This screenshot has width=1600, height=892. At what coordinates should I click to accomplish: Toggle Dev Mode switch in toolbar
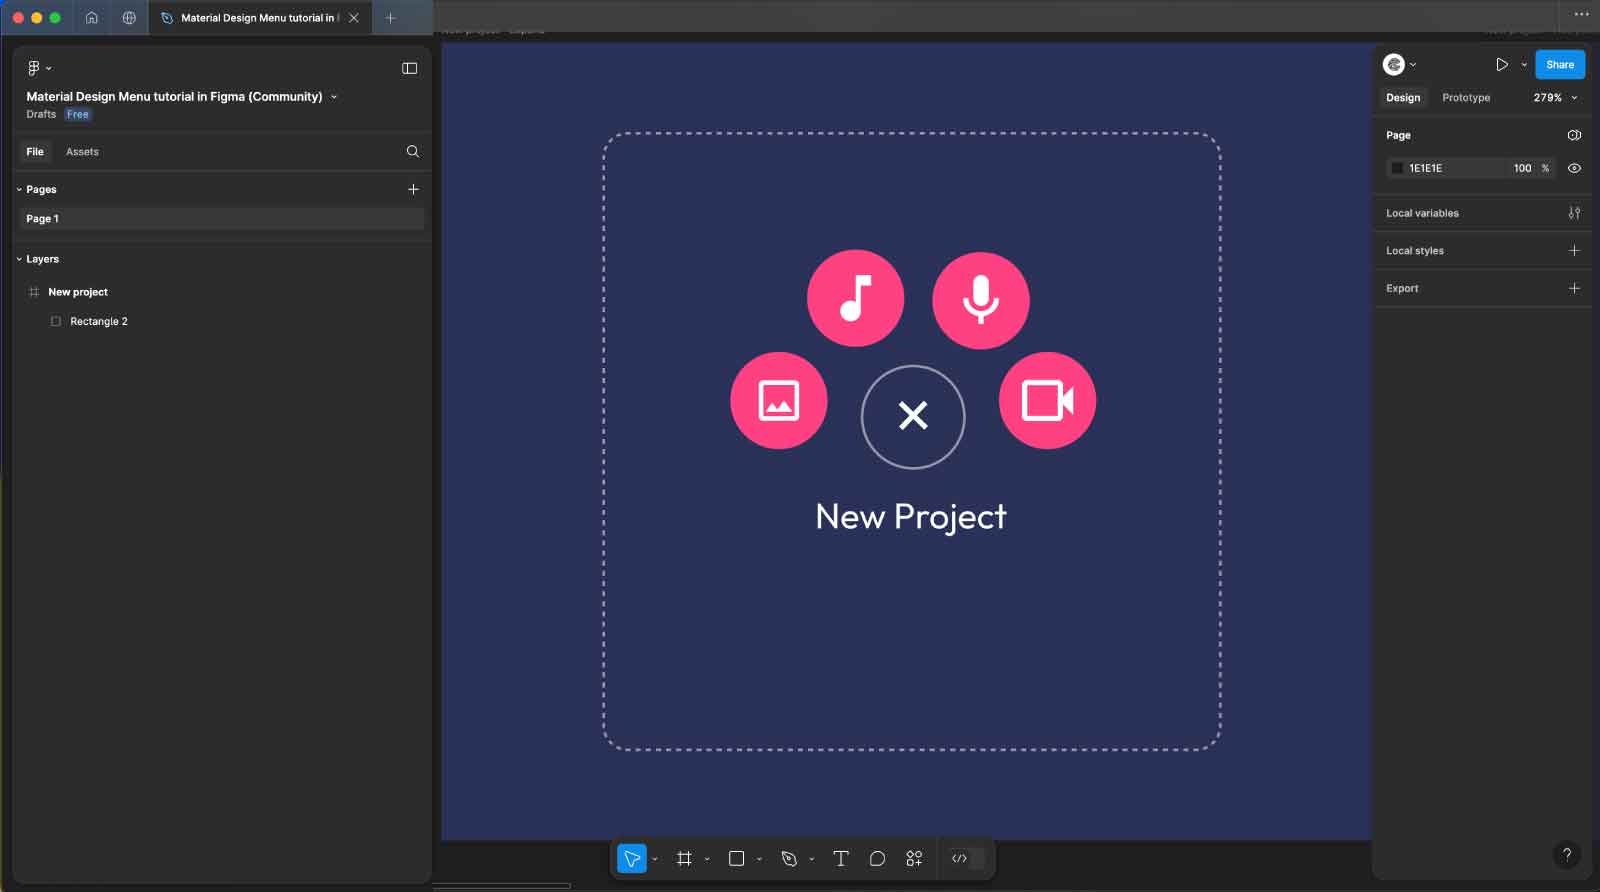click(966, 859)
